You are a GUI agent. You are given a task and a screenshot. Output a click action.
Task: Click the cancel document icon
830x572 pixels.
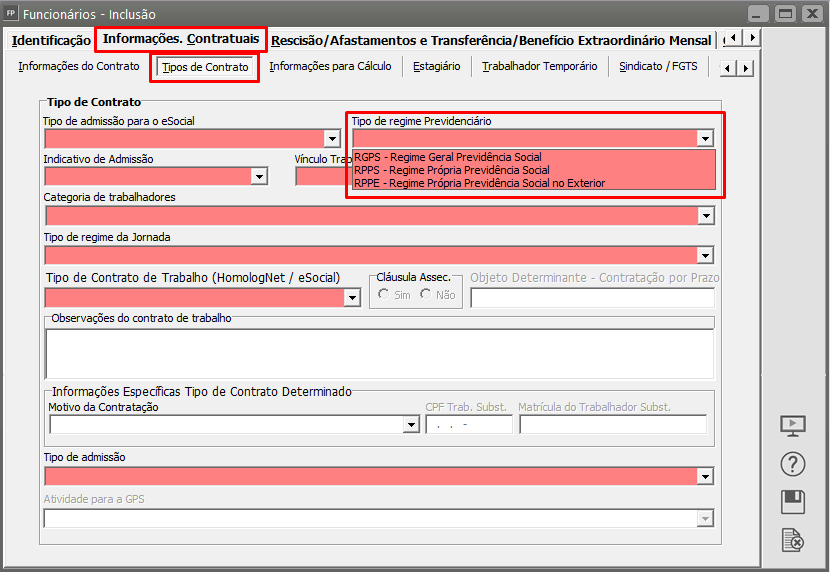click(x=792, y=541)
